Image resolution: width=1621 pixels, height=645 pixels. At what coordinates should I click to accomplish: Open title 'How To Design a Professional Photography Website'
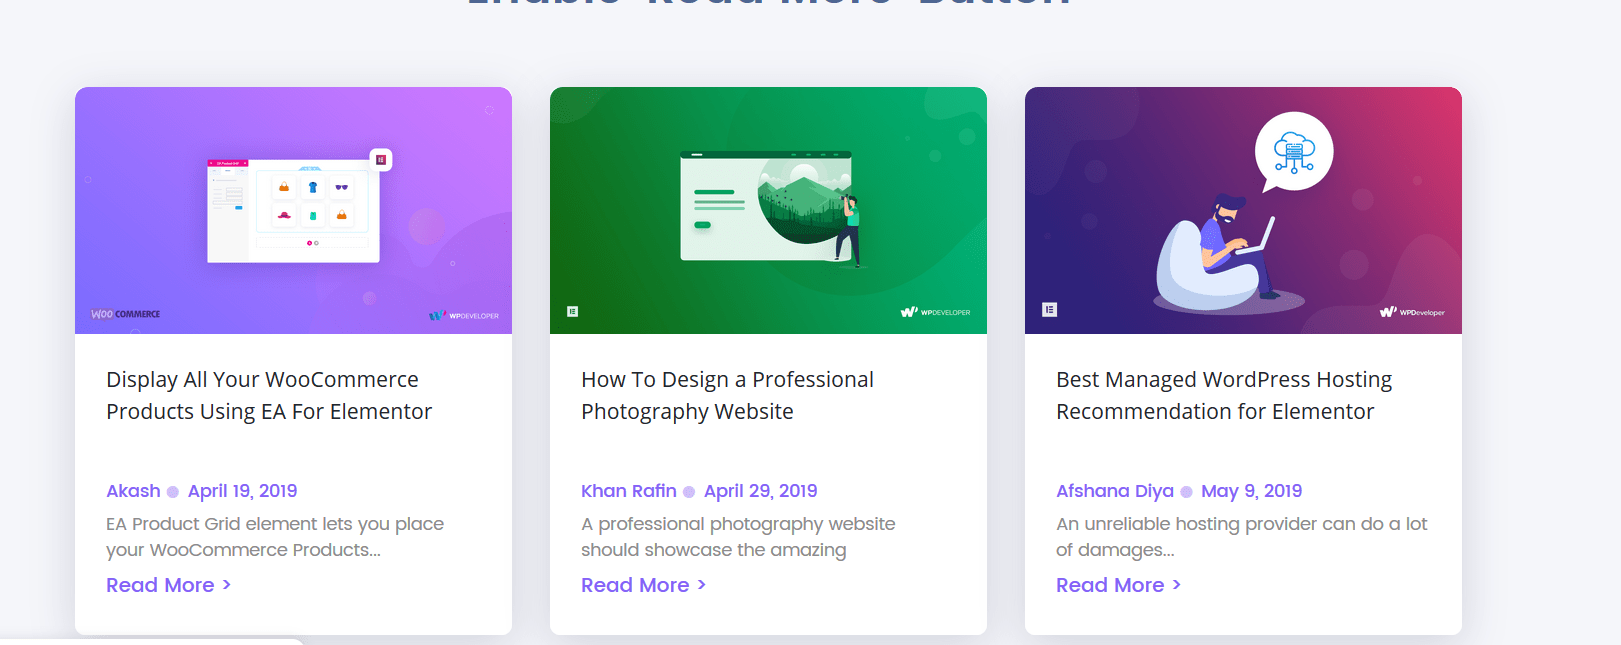[x=727, y=395]
